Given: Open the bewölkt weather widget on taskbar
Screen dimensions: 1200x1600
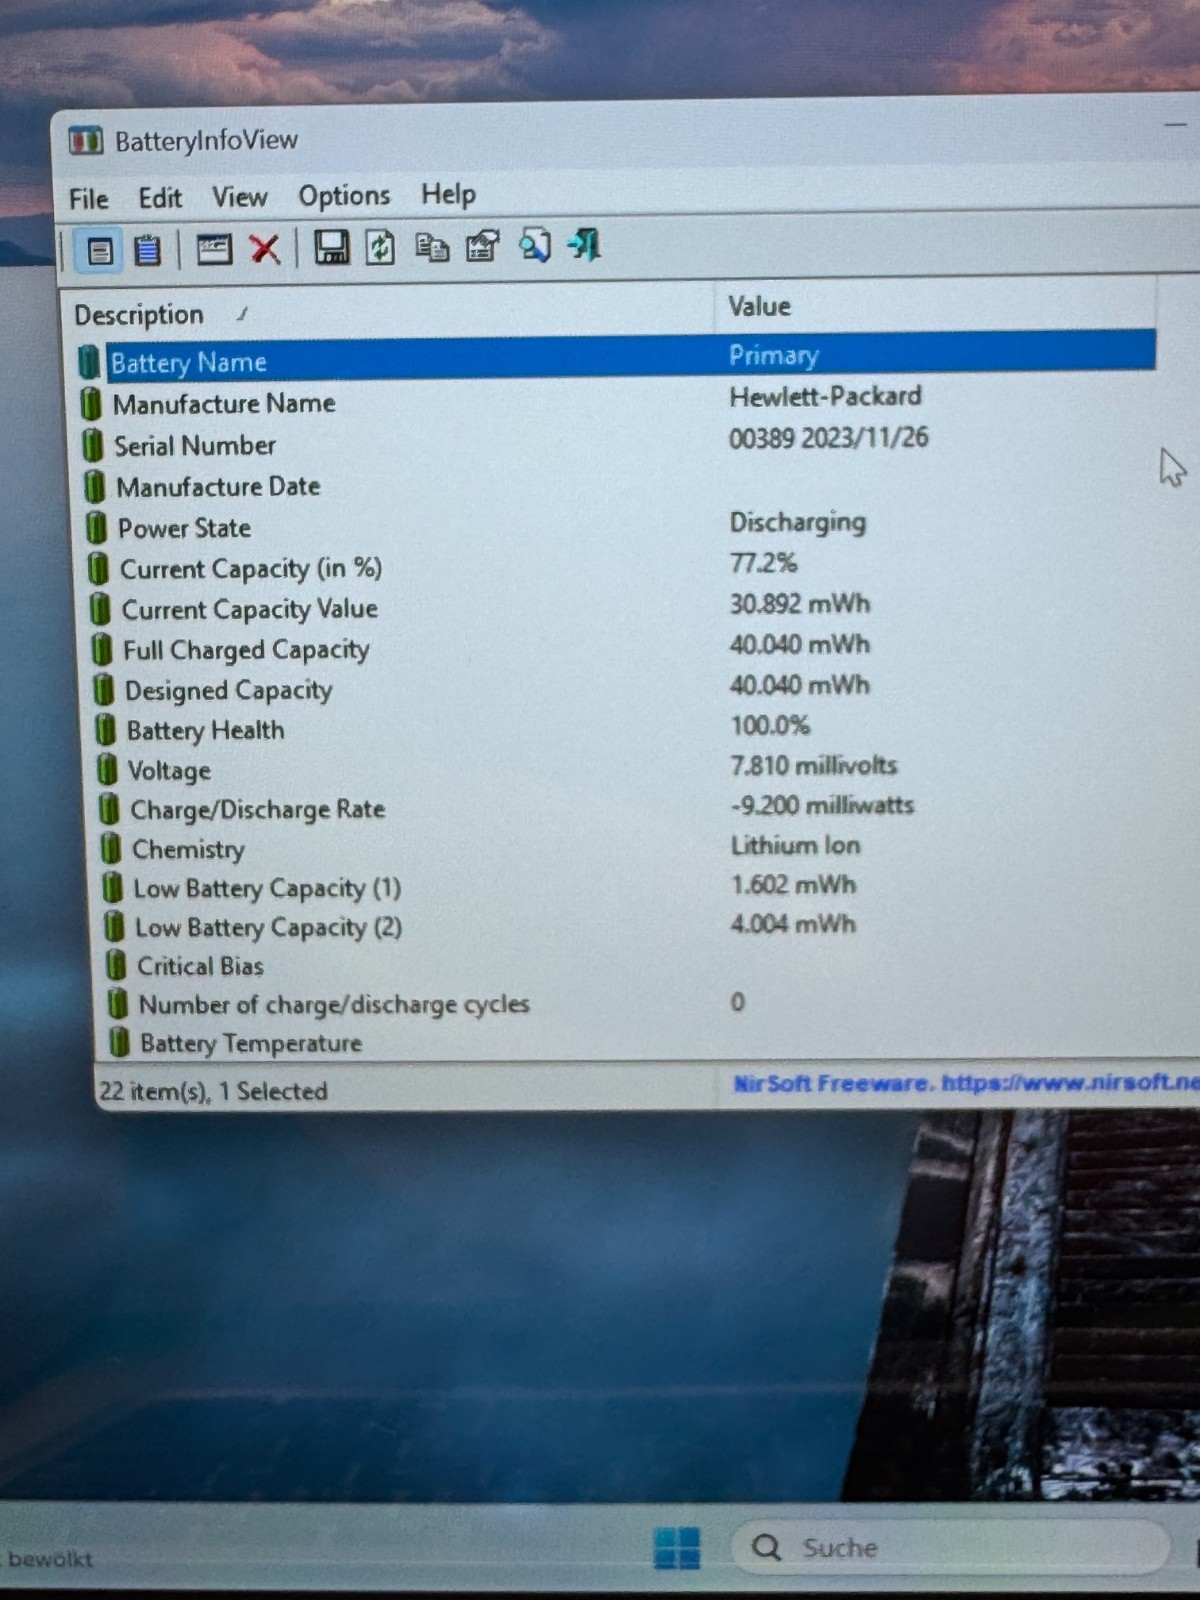Looking at the screenshot, I should tap(48, 1559).
